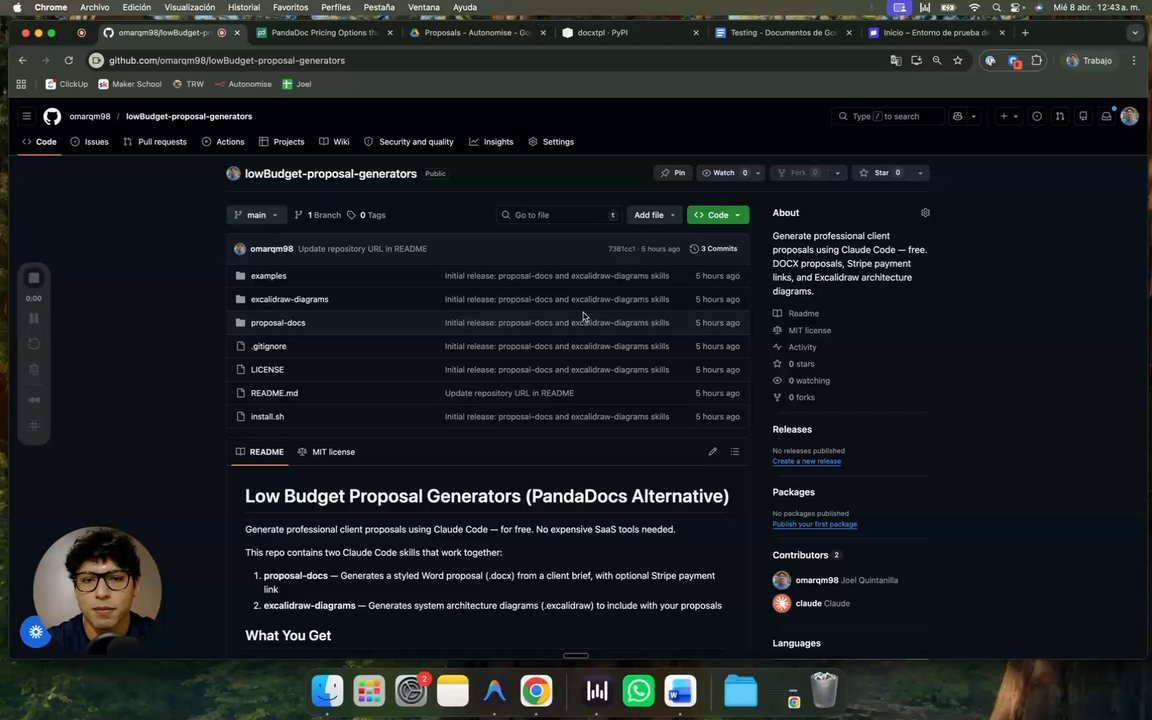Image resolution: width=1152 pixels, height=720 pixels.
Task: Switch to the Issues tab
Action: [x=90, y=142]
